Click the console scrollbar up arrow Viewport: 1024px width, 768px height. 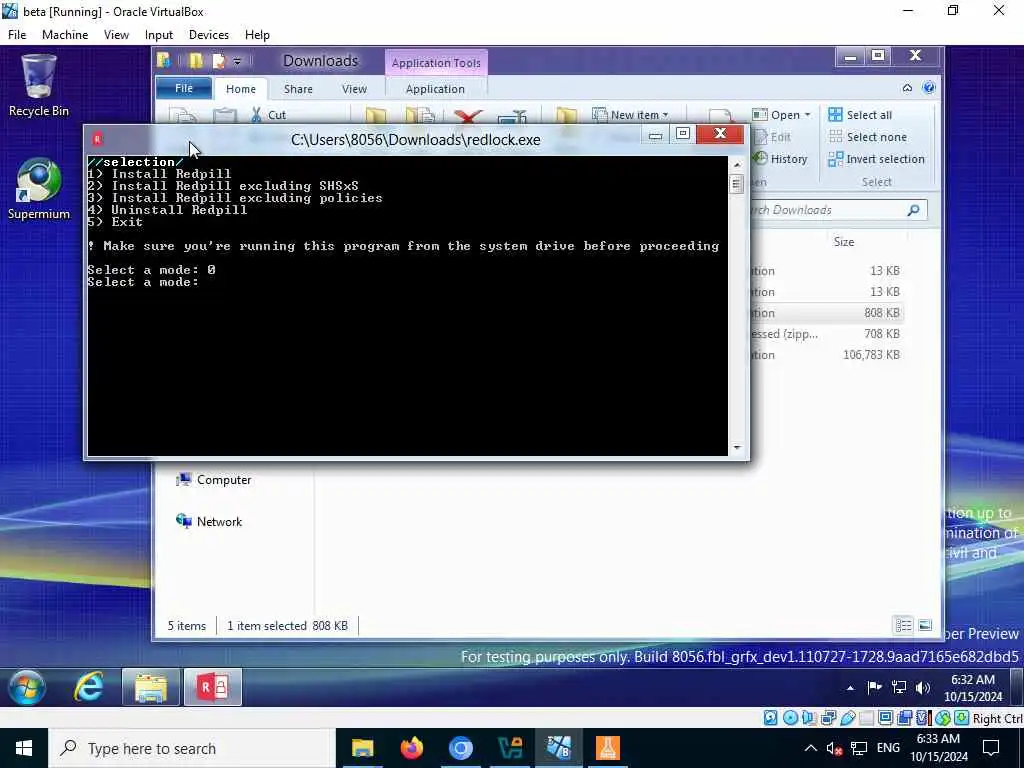point(737,165)
